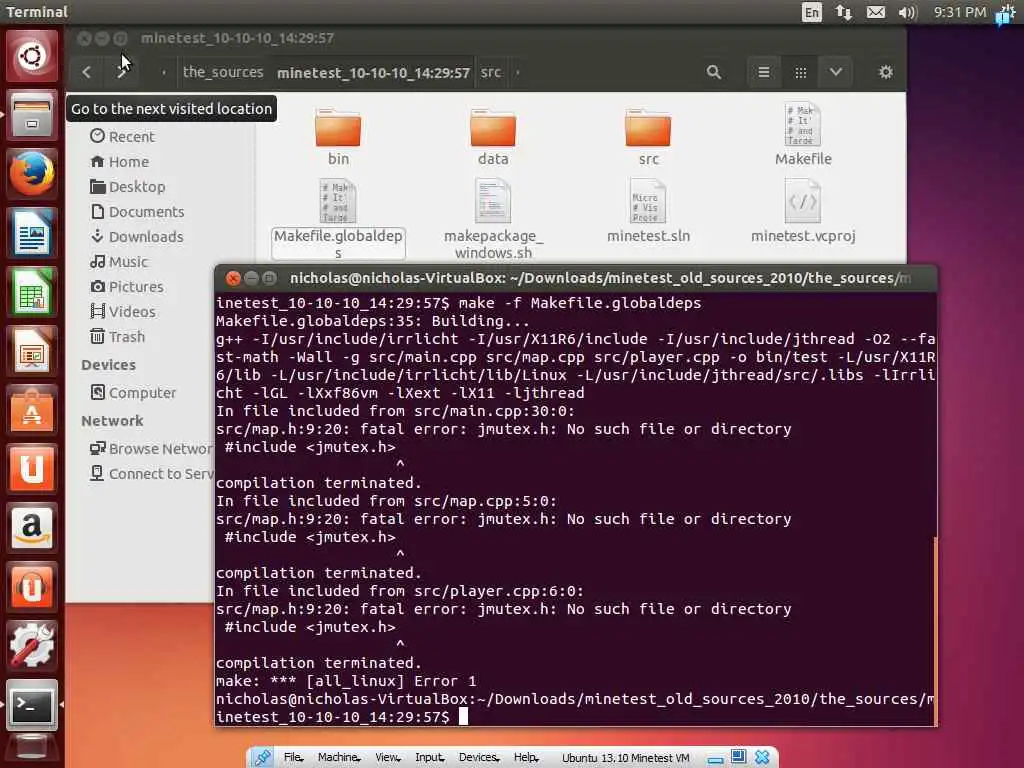Viewport: 1024px width, 768px height.
Task: Open the VirtualBox File menu
Action: pos(293,758)
